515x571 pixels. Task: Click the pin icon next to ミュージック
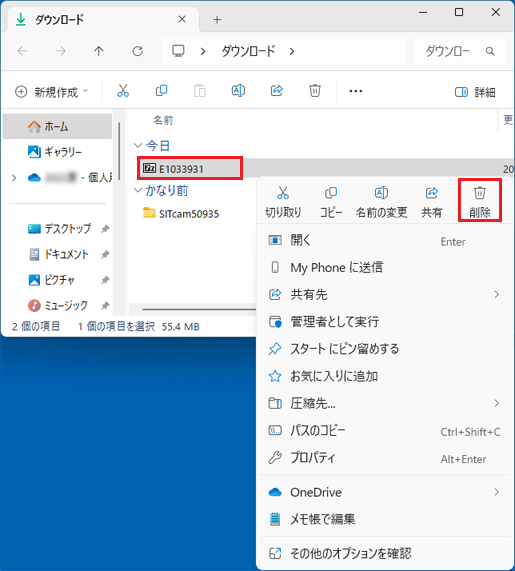coord(105,305)
